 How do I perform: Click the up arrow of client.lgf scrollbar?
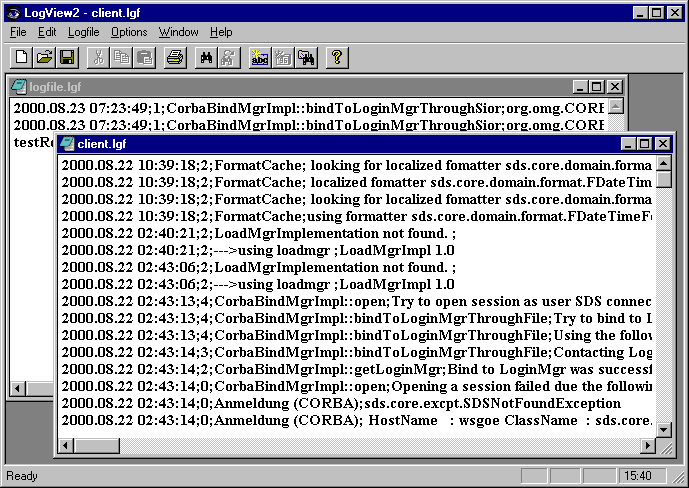[x=664, y=163]
